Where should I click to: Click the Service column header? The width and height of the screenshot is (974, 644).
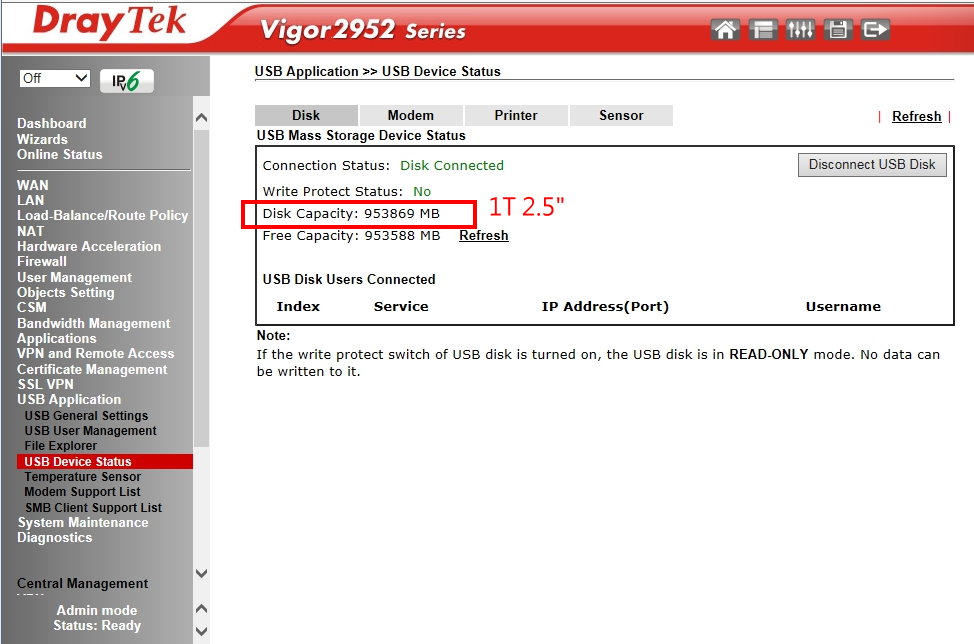click(x=401, y=306)
